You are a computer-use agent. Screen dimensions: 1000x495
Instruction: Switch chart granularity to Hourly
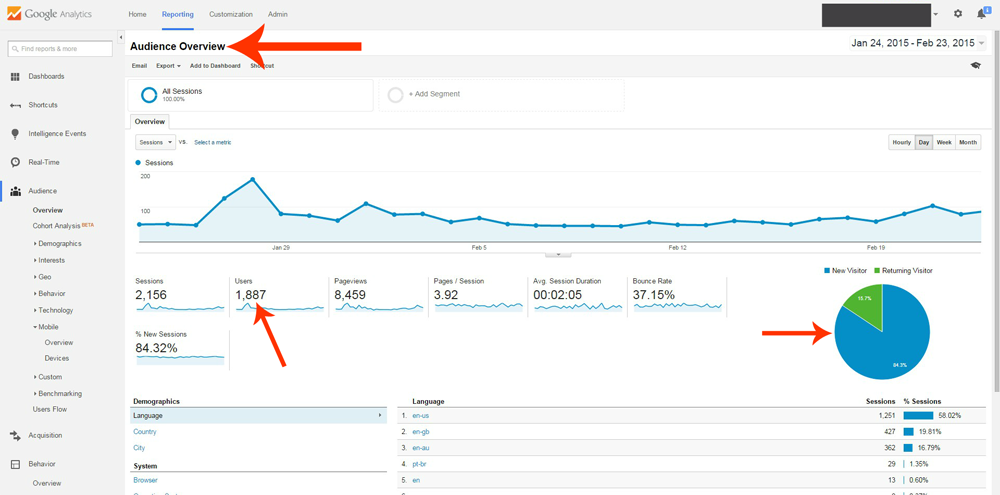point(901,143)
